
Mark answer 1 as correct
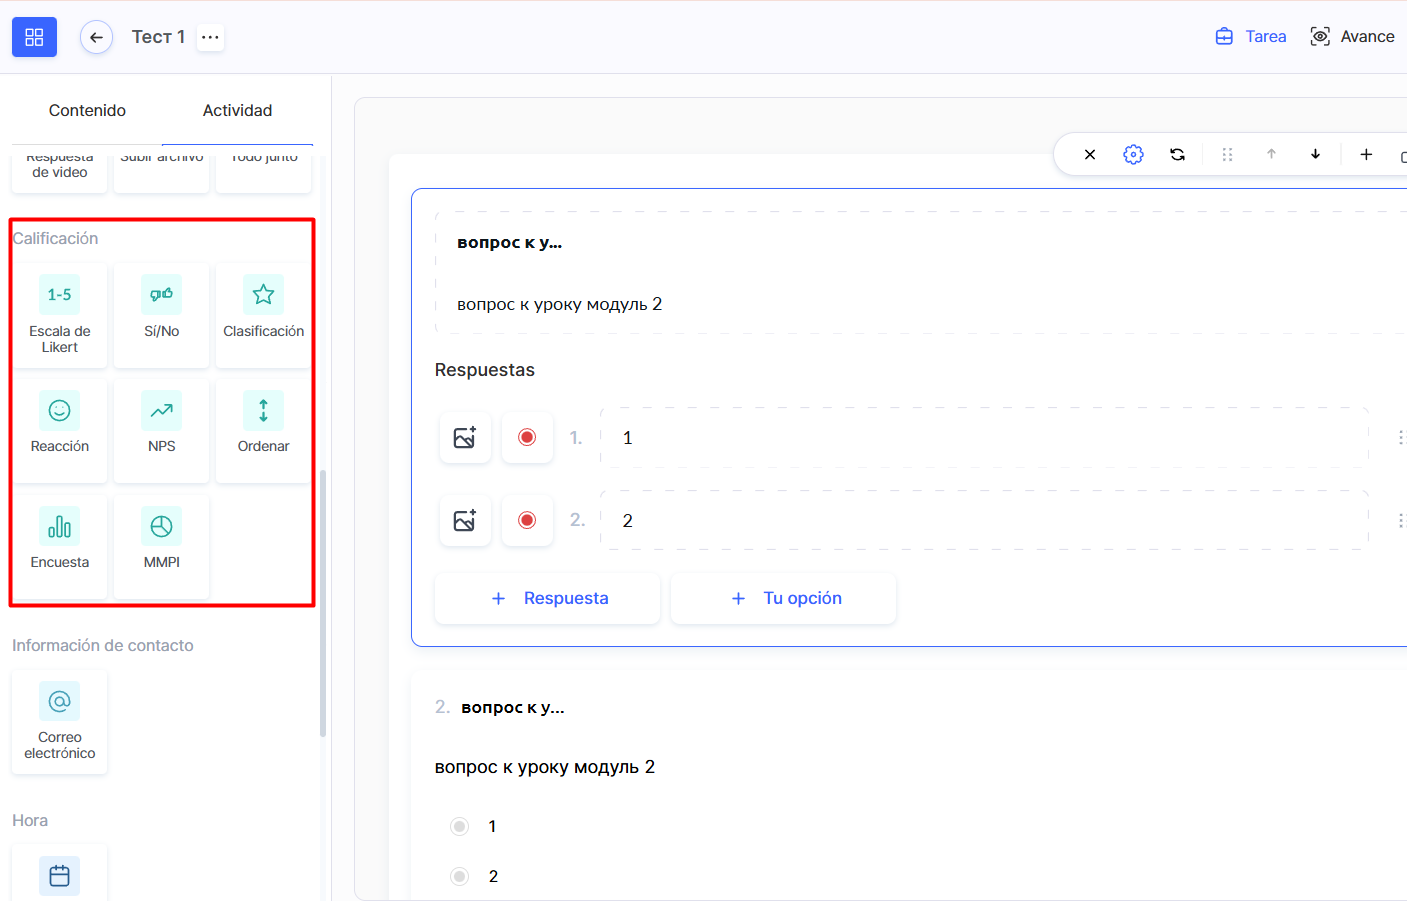527,438
